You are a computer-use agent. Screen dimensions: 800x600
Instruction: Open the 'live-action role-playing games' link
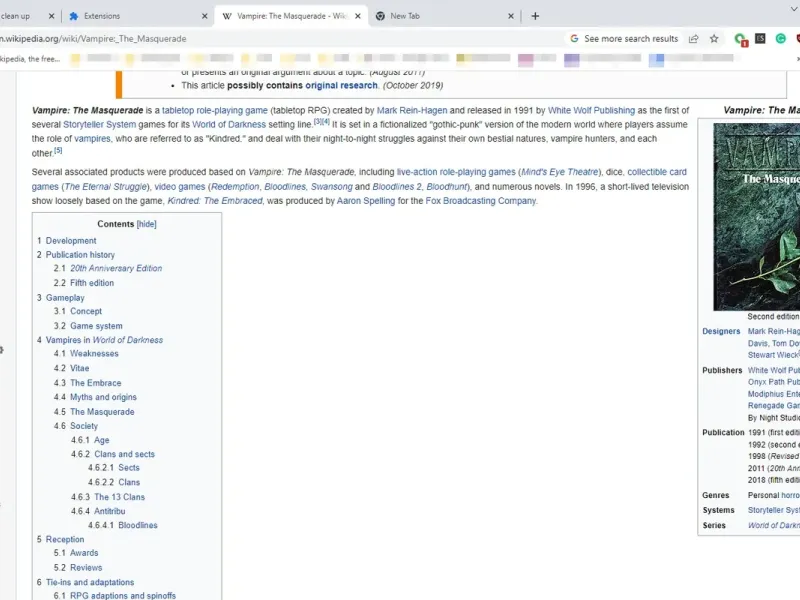coord(456,172)
